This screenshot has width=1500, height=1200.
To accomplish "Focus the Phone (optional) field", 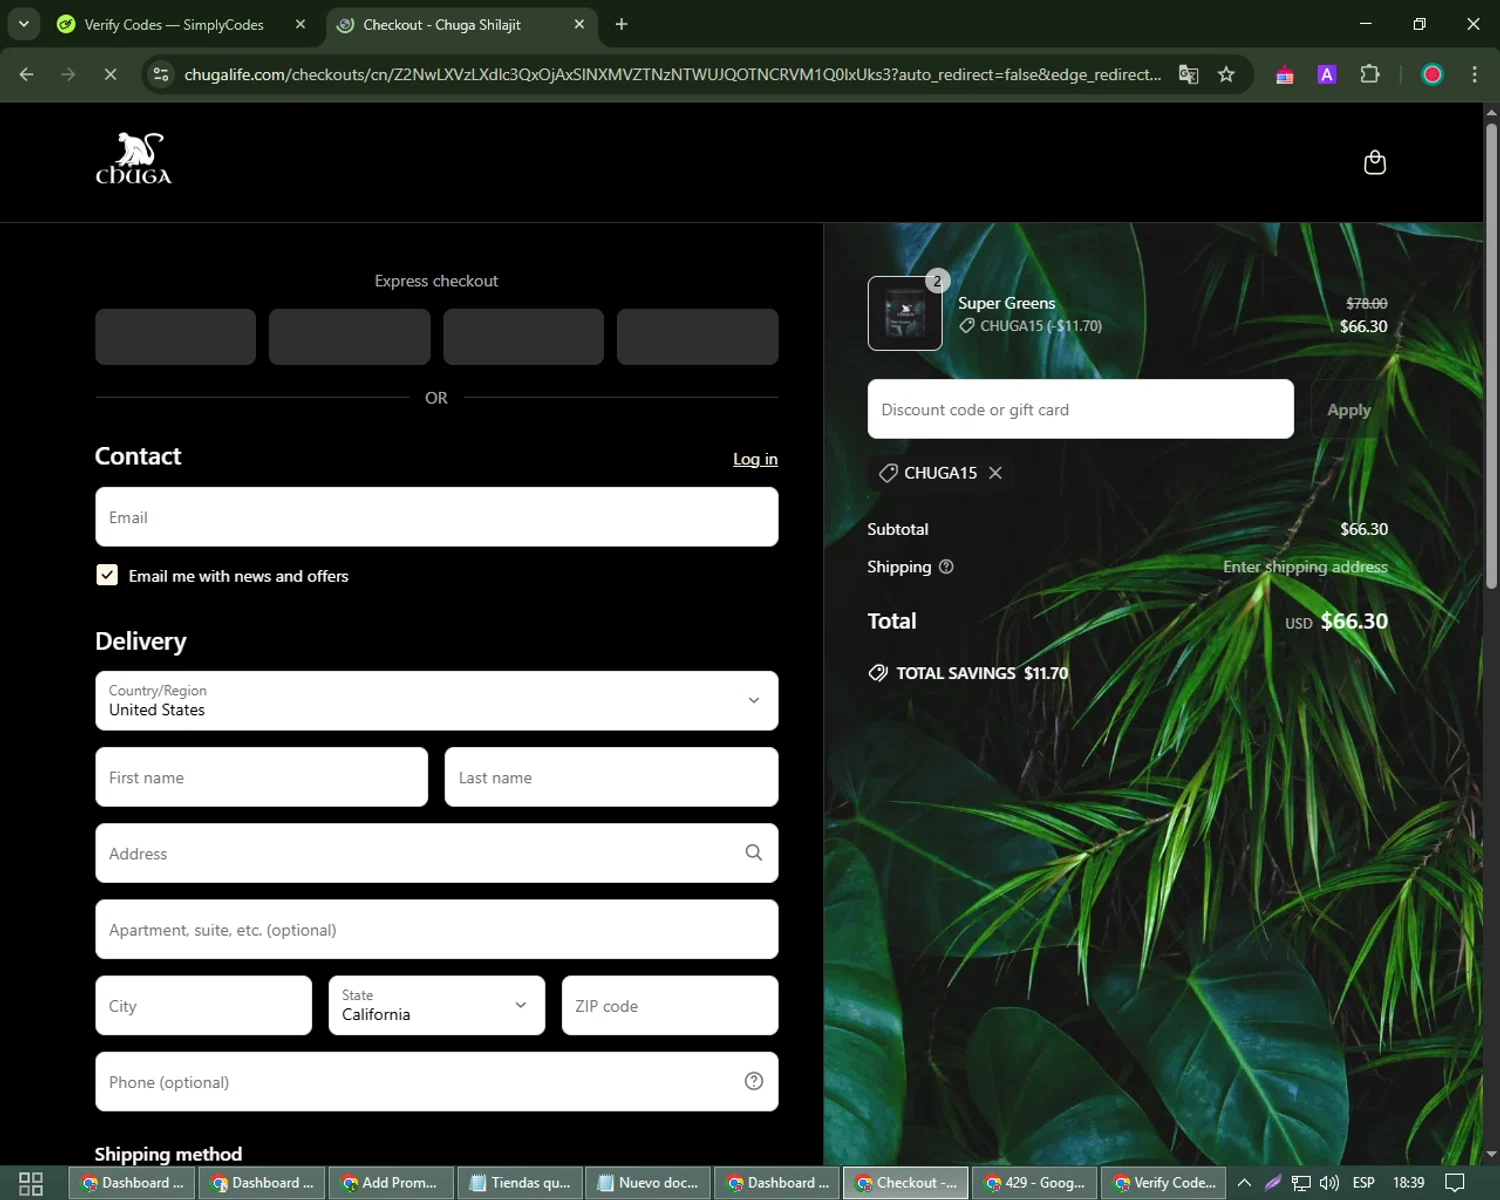I will coord(436,1081).
